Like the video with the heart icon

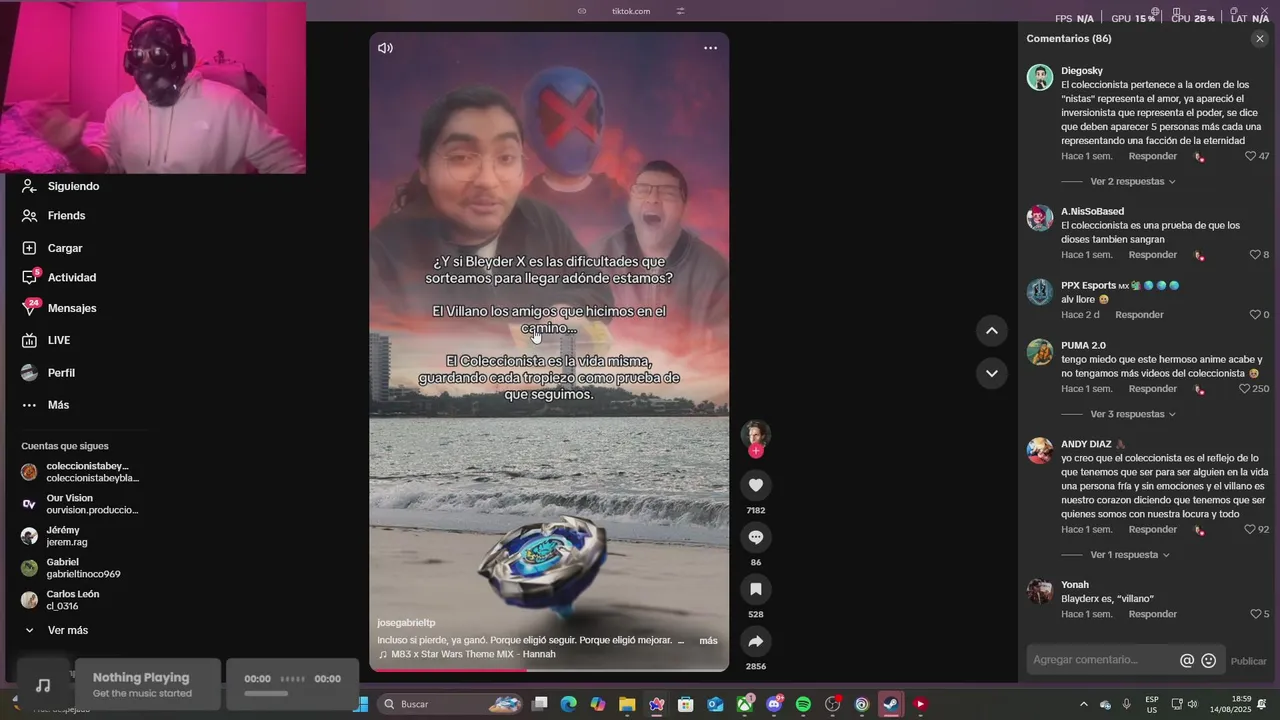click(756, 485)
